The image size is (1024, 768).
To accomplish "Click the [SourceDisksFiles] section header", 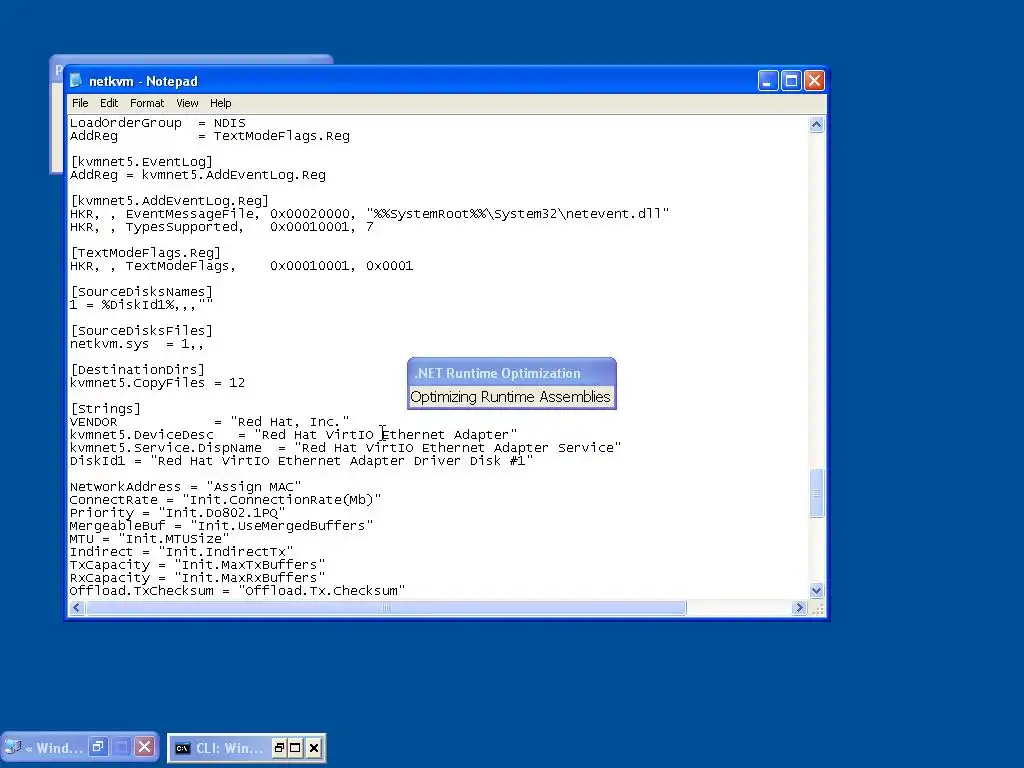I will pos(141,331).
